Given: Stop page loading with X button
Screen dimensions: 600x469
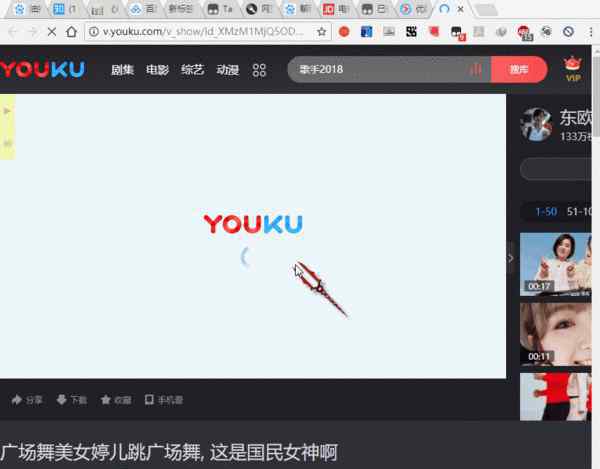Looking at the screenshot, I should (x=52, y=32).
